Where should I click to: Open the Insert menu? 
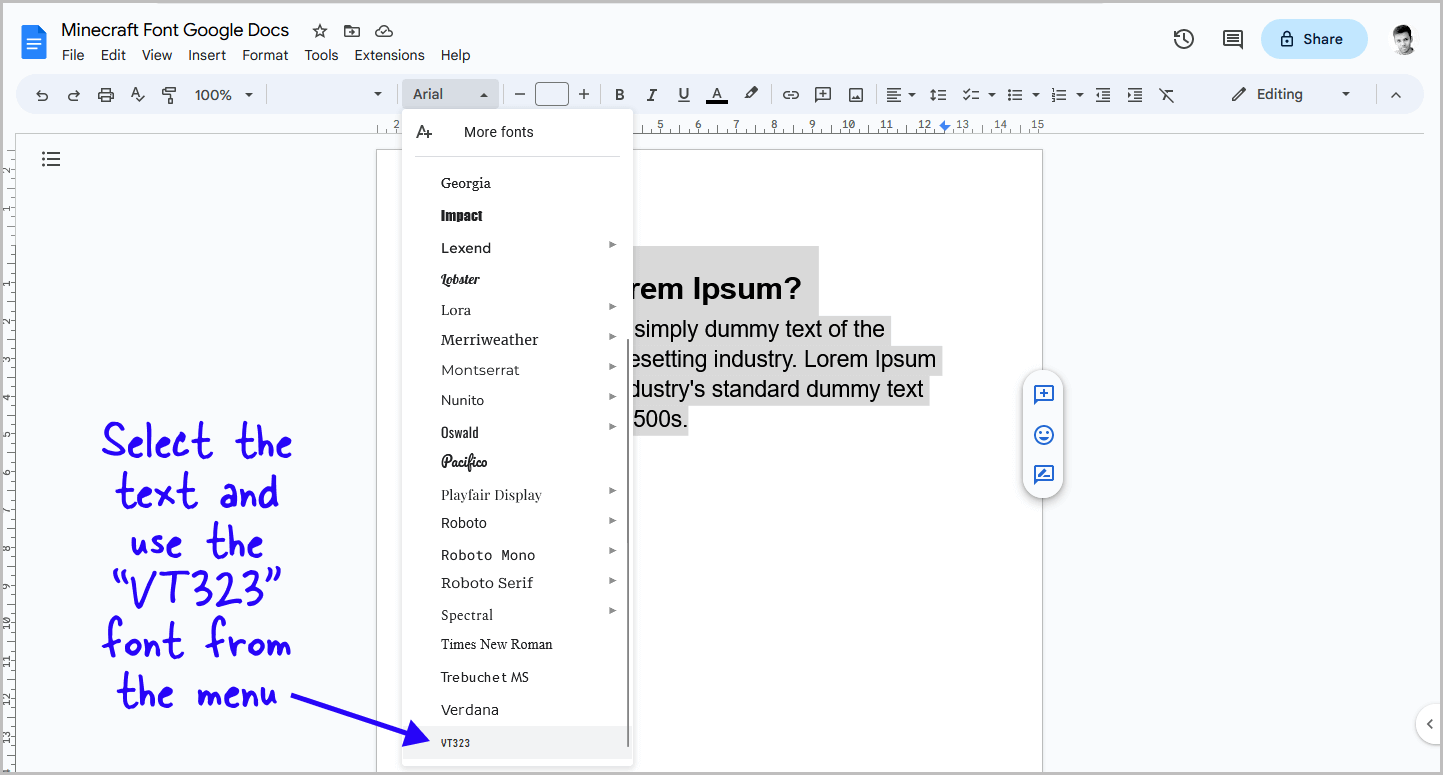tap(207, 55)
